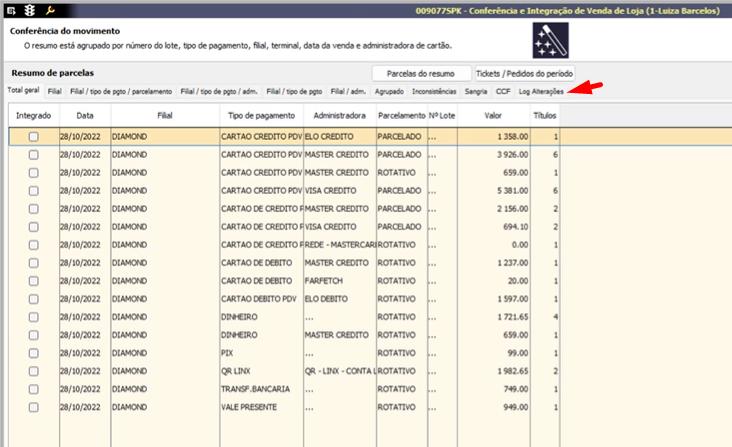Select Integrado checkbox for QR LINX row
732x447 pixels.
click(34, 371)
